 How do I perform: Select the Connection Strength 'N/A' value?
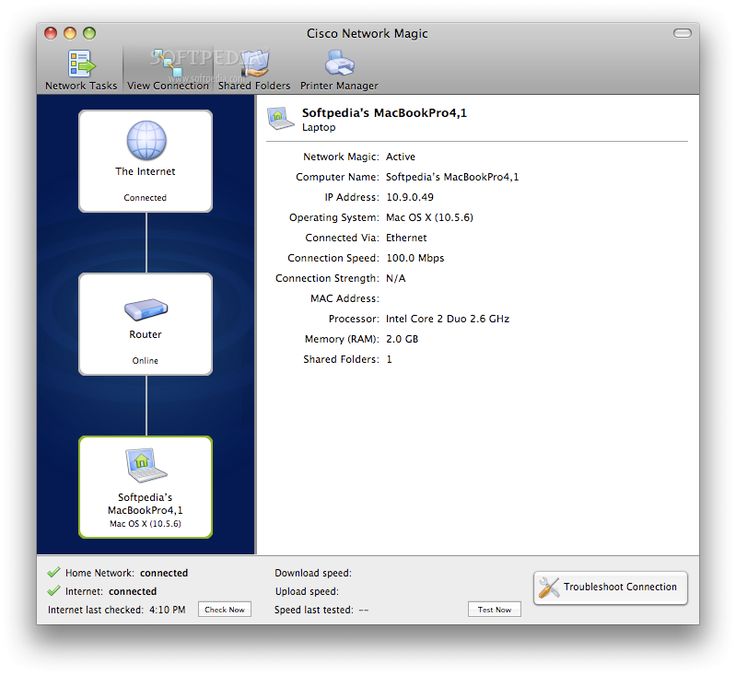[x=396, y=278]
